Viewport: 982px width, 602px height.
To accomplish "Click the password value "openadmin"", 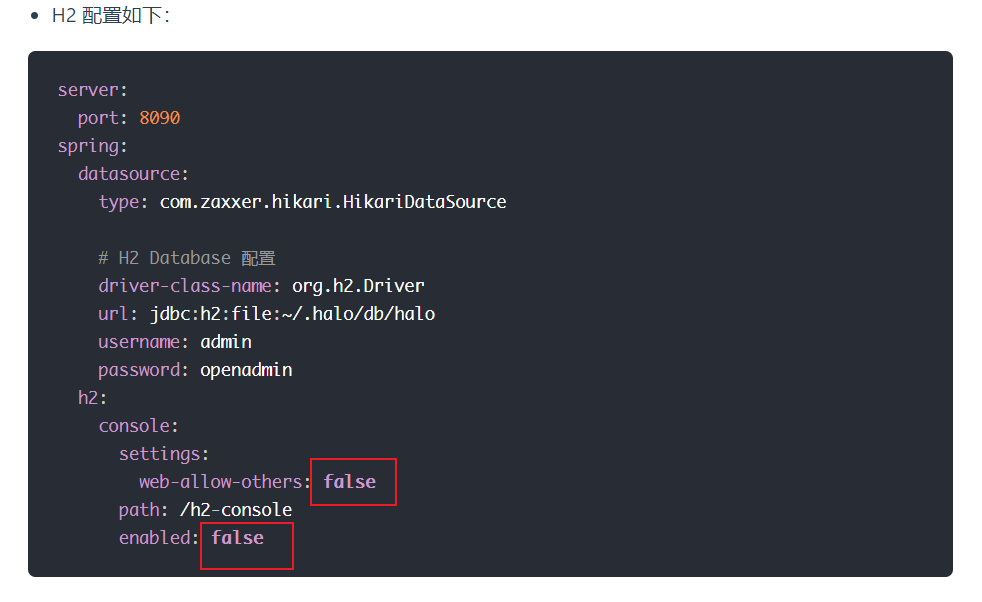I will click(246, 370).
